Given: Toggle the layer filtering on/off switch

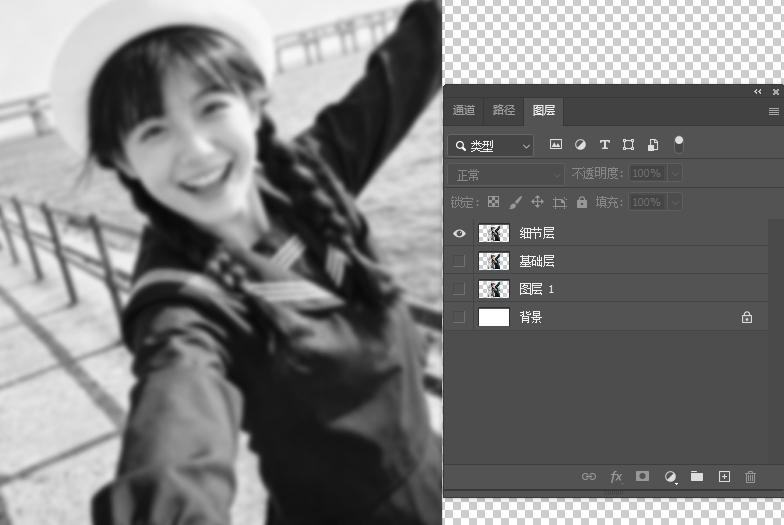Looking at the screenshot, I should pyautogui.click(x=679, y=144).
